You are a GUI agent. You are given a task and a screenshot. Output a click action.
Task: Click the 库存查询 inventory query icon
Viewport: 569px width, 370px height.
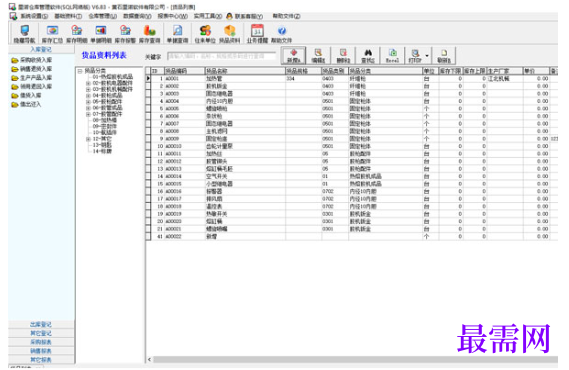pos(150,34)
